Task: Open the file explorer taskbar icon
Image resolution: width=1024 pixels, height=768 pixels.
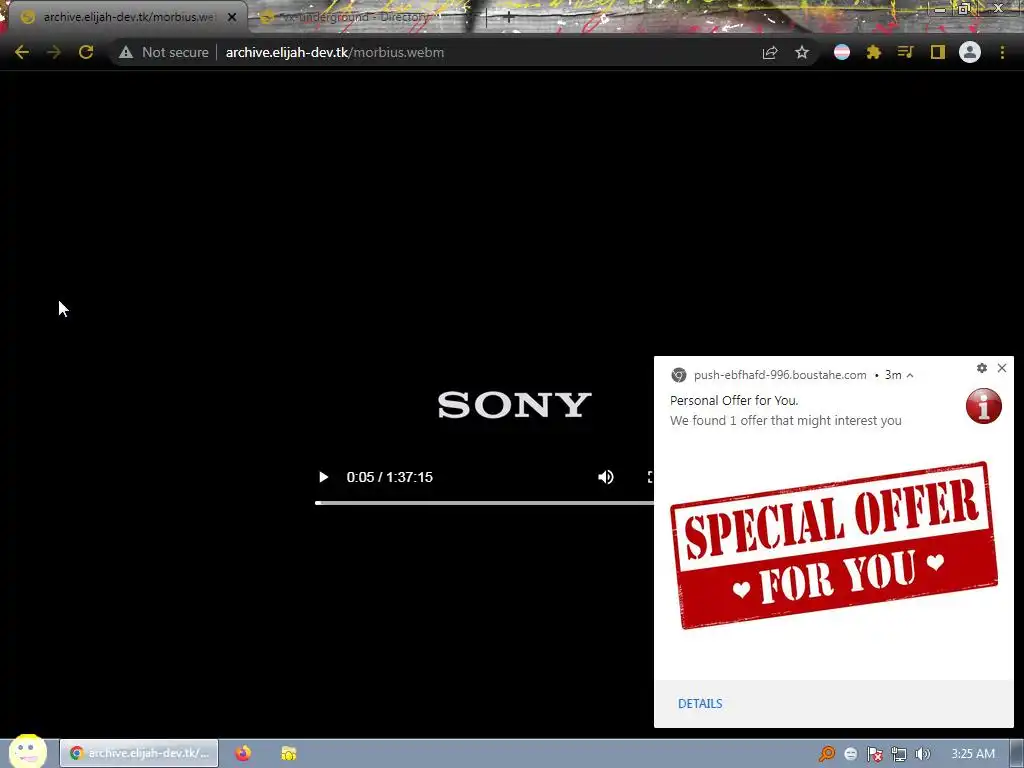Action: tap(289, 754)
